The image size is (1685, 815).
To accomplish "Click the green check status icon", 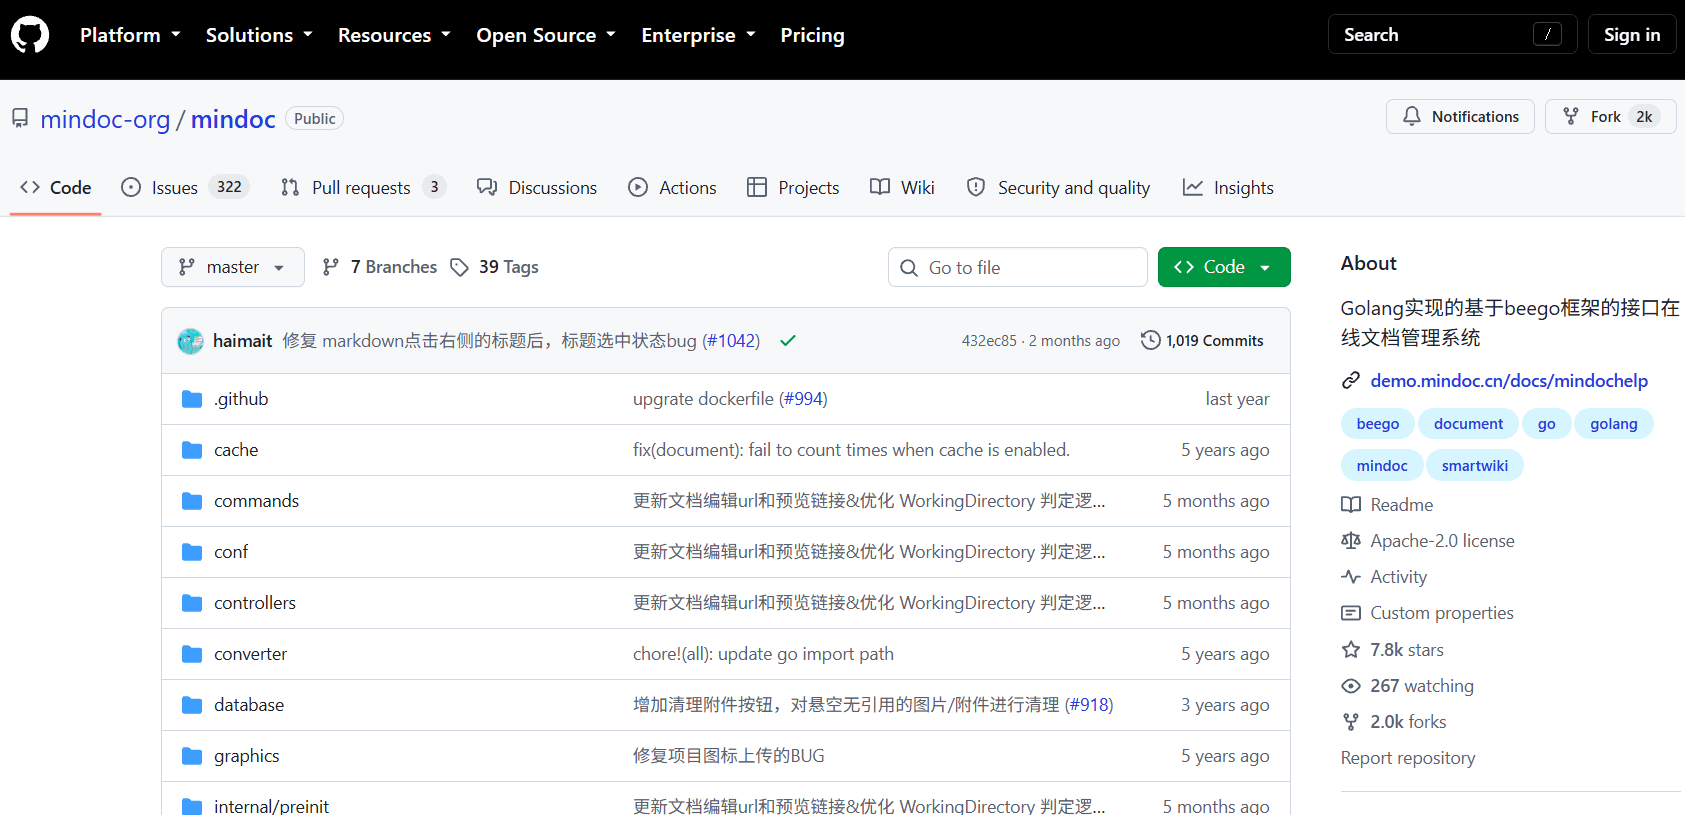I will coord(788,341).
